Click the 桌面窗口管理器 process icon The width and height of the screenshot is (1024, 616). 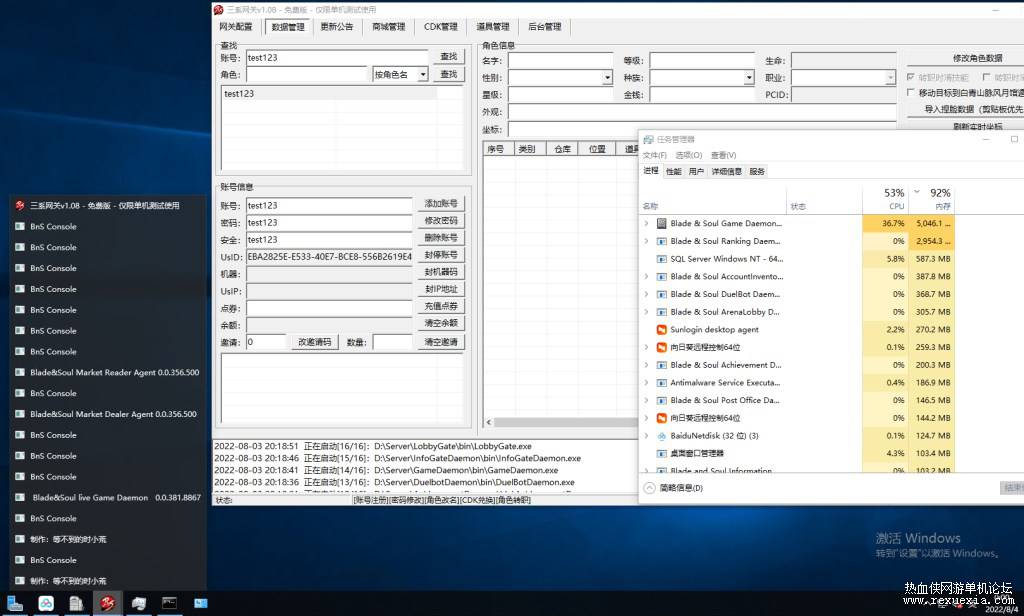(661, 453)
